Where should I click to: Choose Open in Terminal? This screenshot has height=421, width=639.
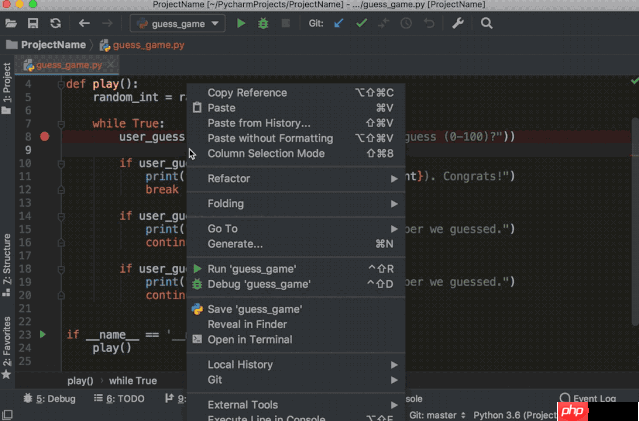(296, 339)
